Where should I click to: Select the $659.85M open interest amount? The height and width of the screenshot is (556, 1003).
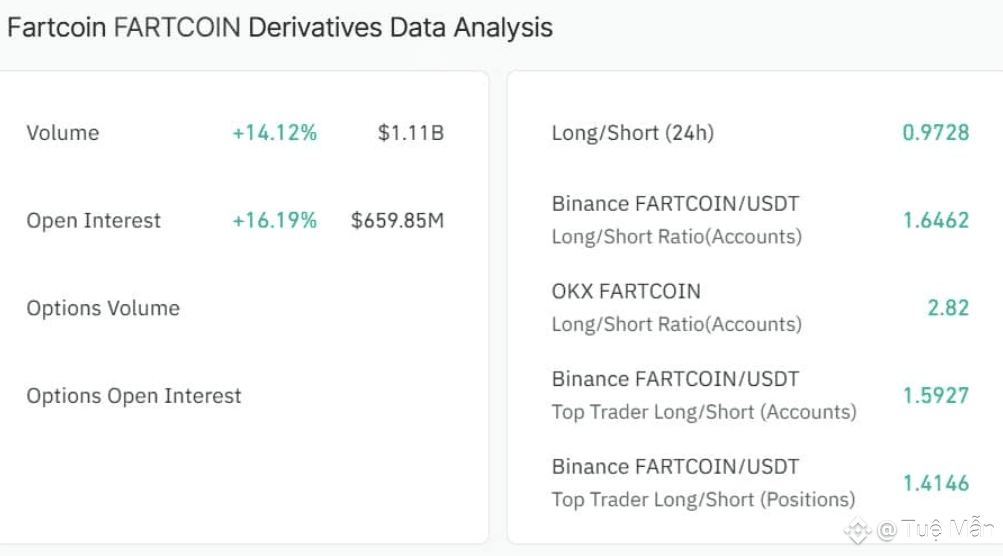[397, 221]
